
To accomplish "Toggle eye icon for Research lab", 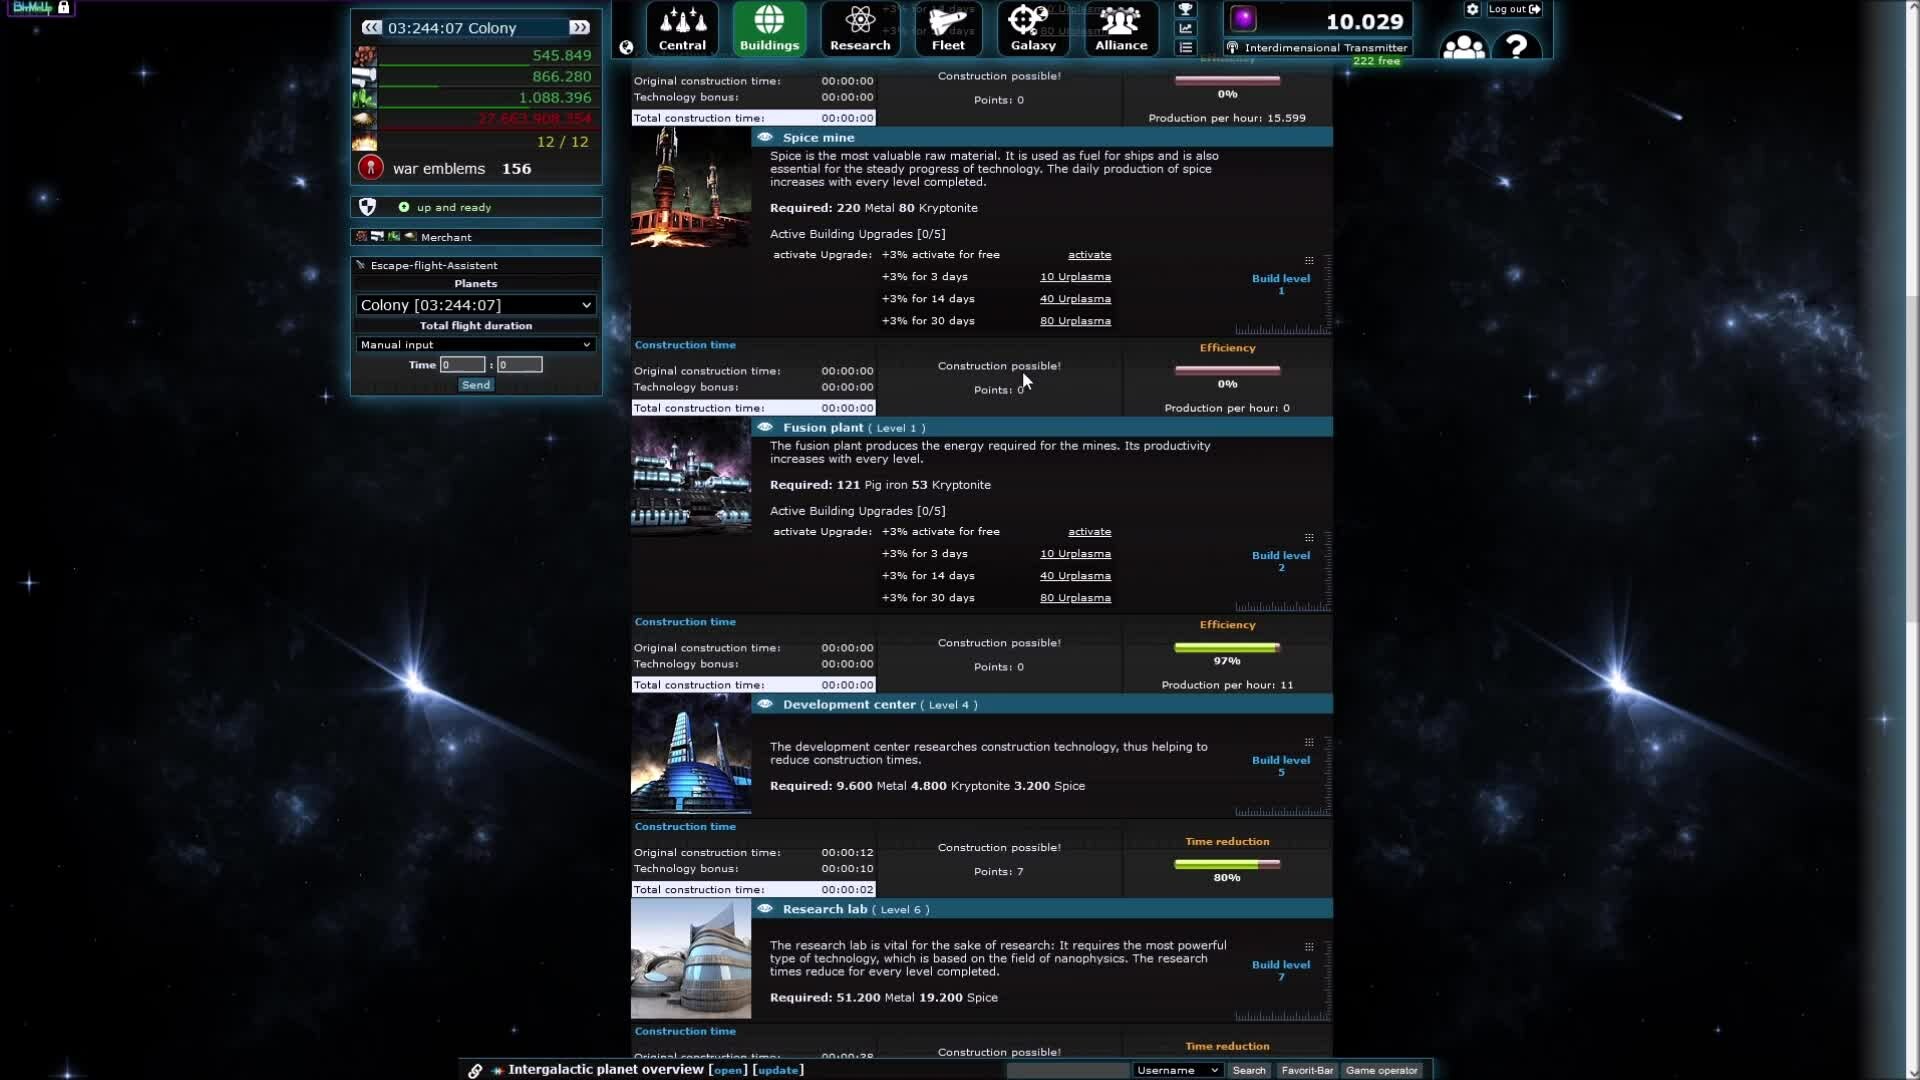I will [x=765, y=909].
